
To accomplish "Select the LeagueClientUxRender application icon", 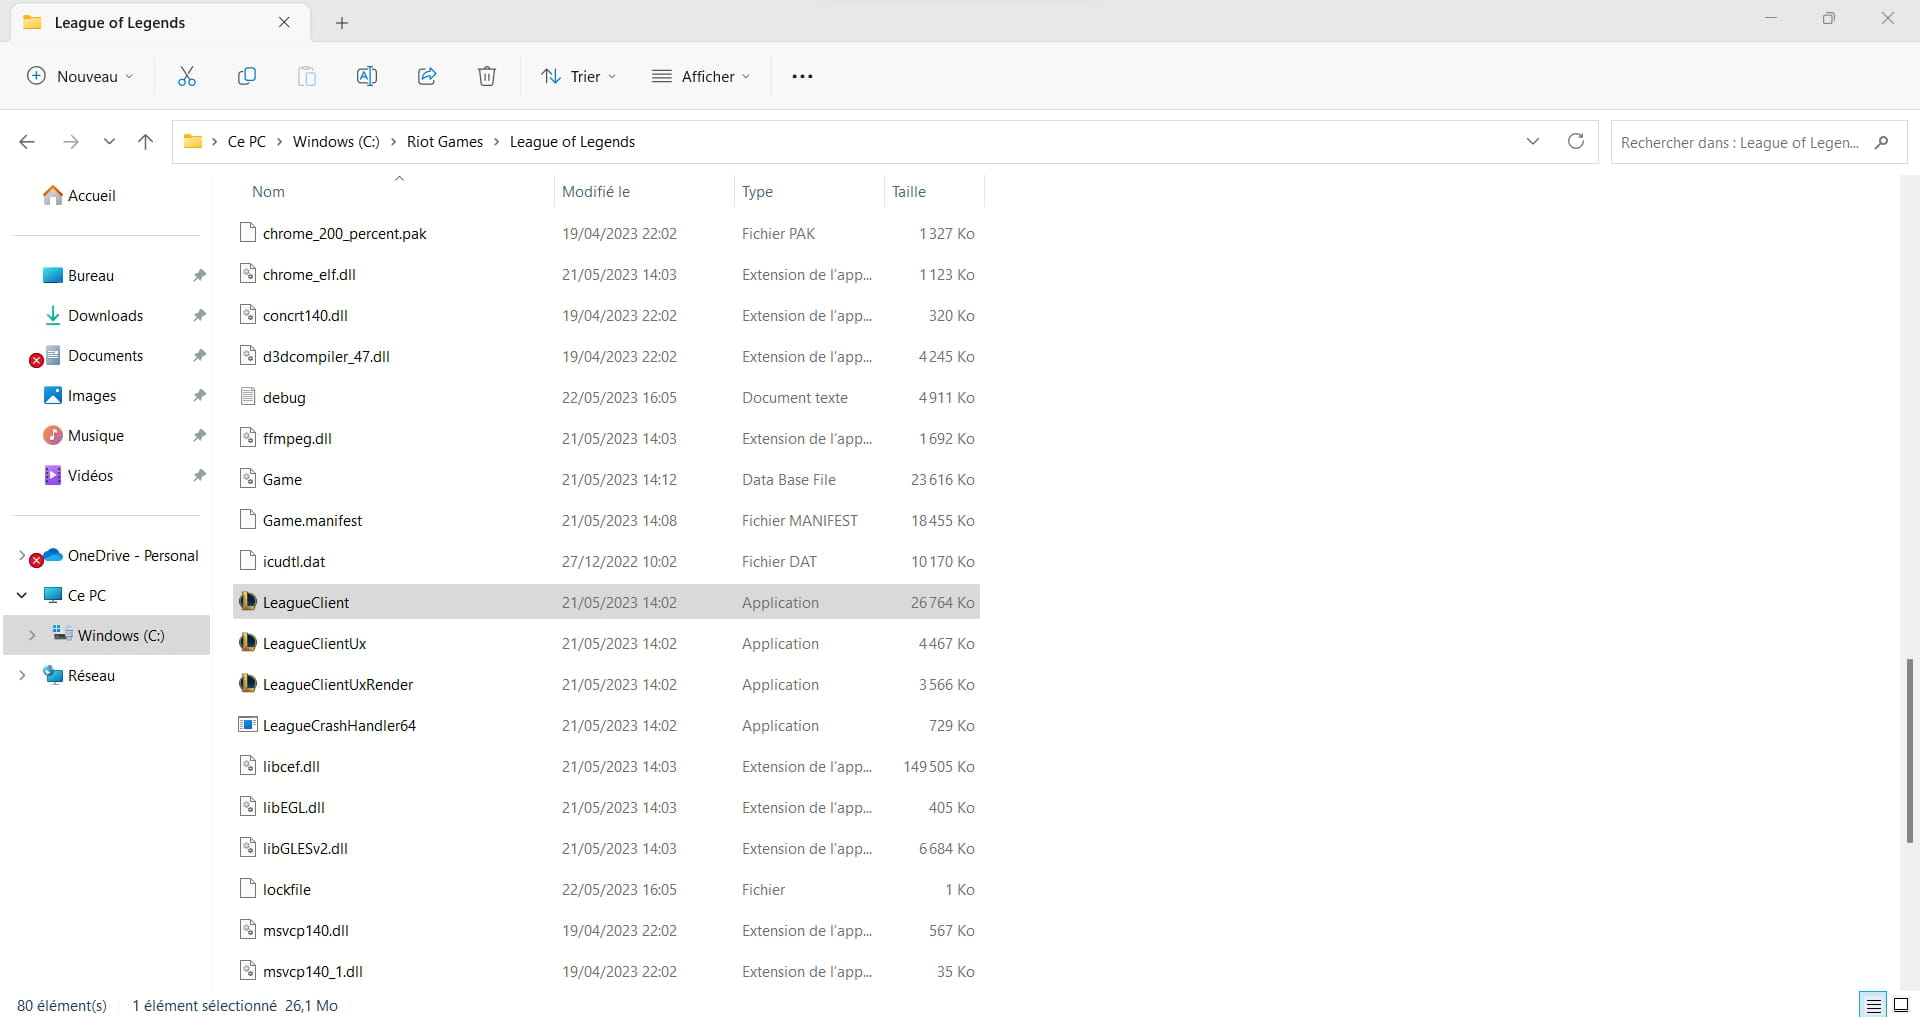I will [x=248, y=684].
